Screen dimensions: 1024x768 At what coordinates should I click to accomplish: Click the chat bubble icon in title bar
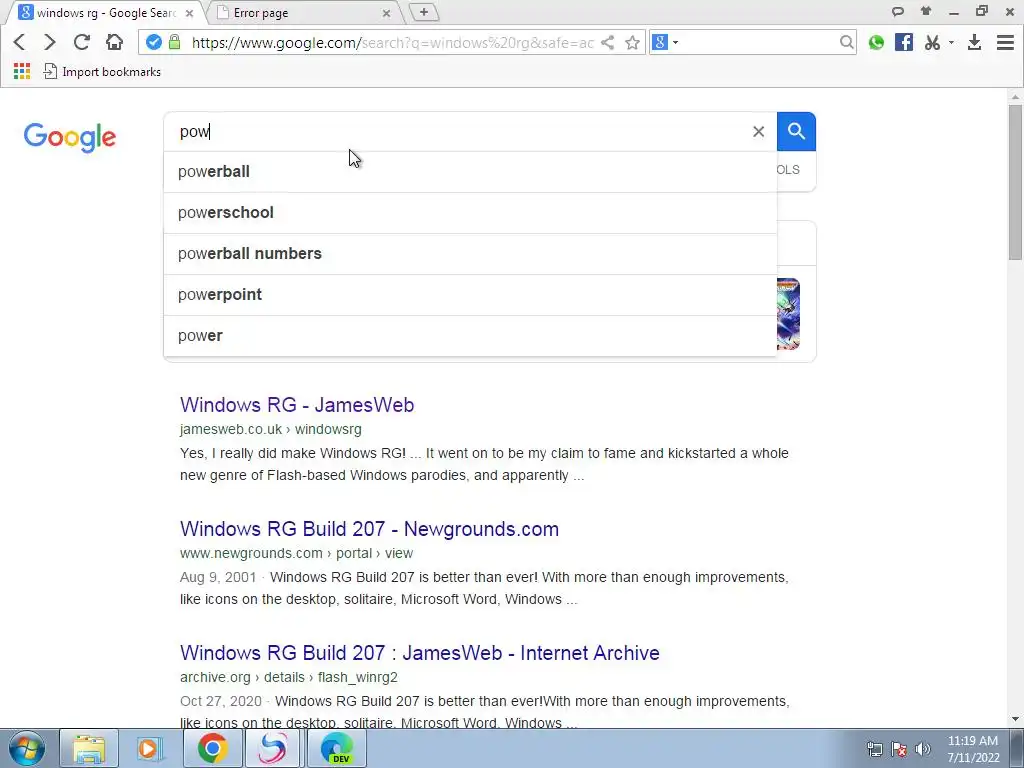pos(898,12)
